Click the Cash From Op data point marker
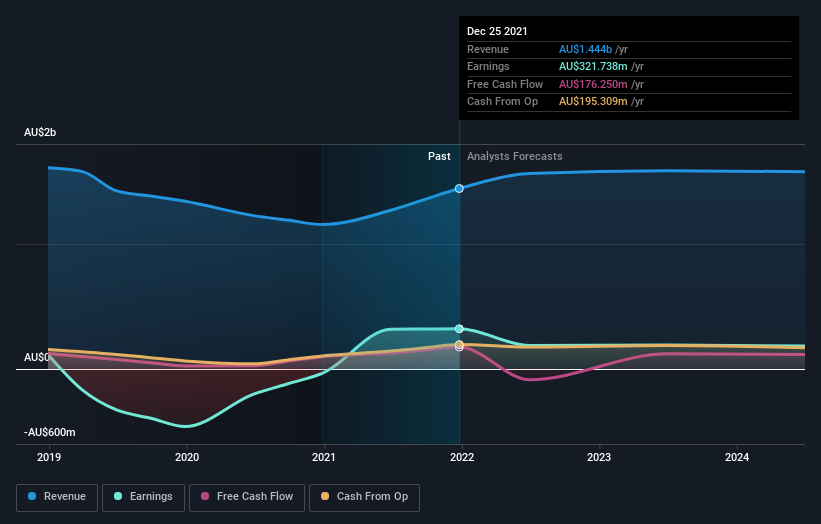Image resolution: width=821 pixels, height=524 pixels. point(459,344)
